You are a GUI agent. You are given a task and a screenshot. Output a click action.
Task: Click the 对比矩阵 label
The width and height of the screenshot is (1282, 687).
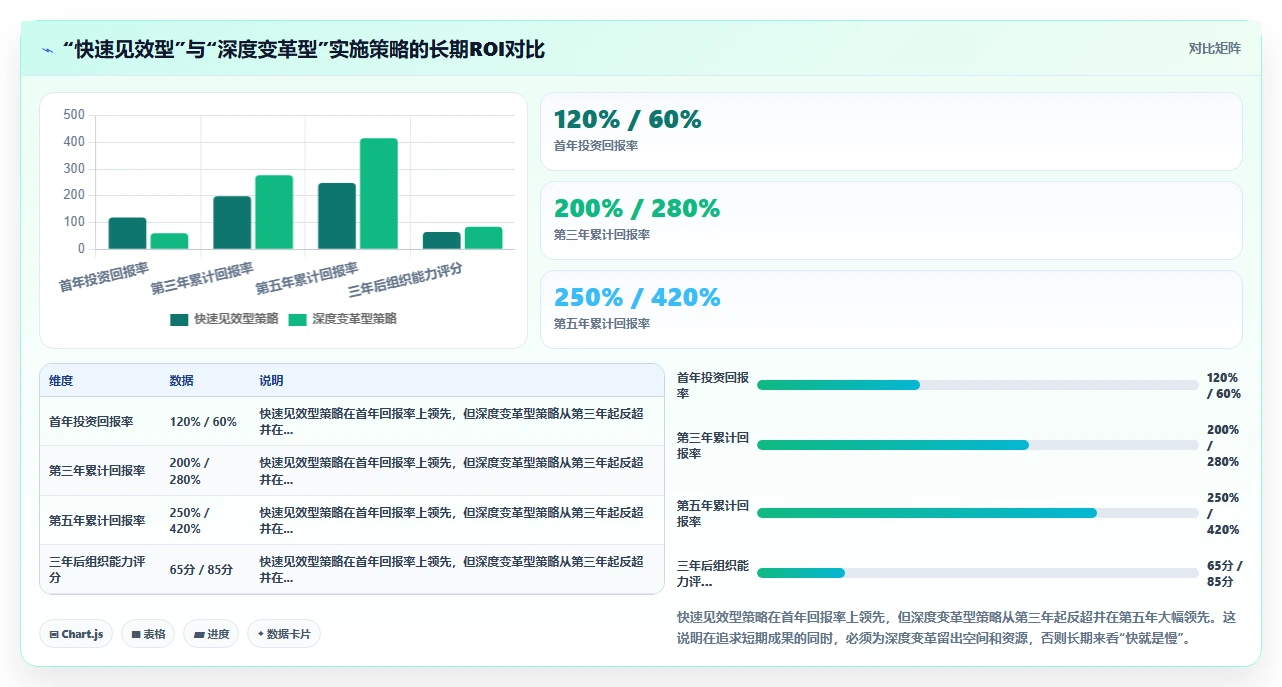coord(1214,48)
